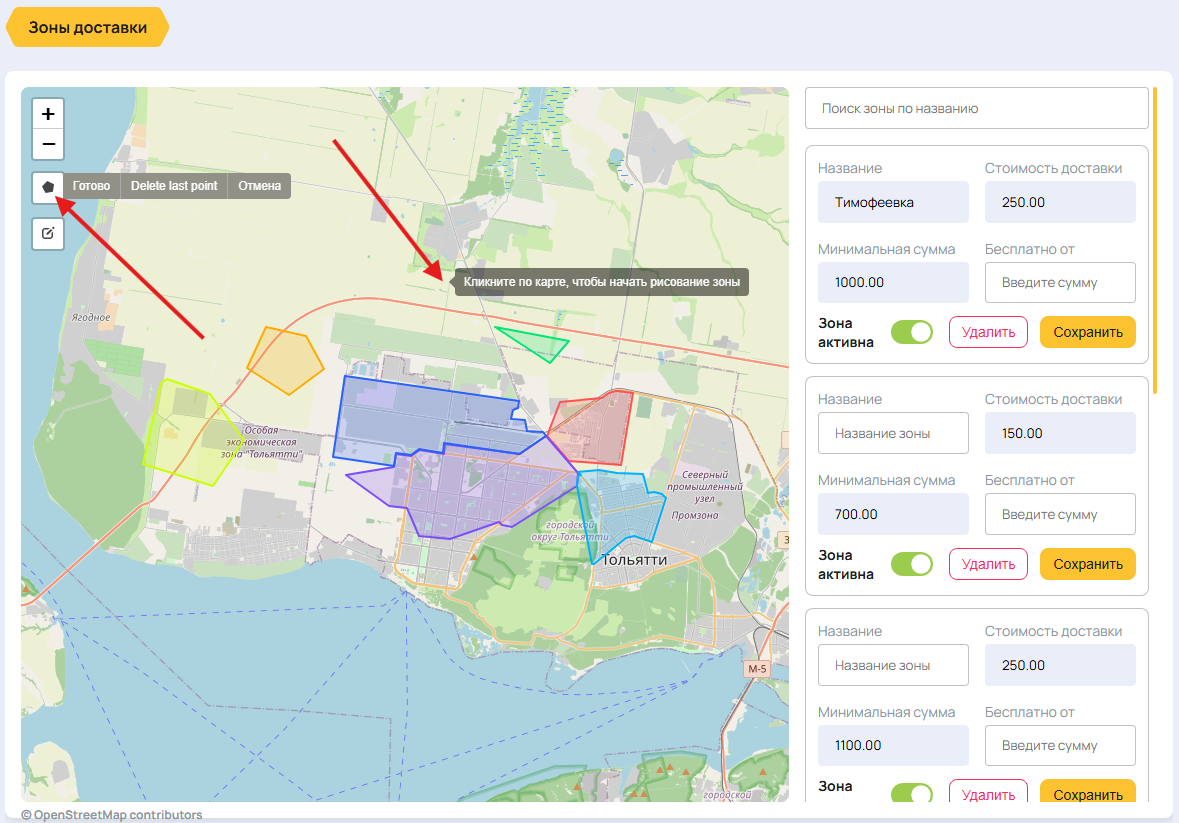
Task: Click the Тольятти city label on map
Action: coord(635,560)
